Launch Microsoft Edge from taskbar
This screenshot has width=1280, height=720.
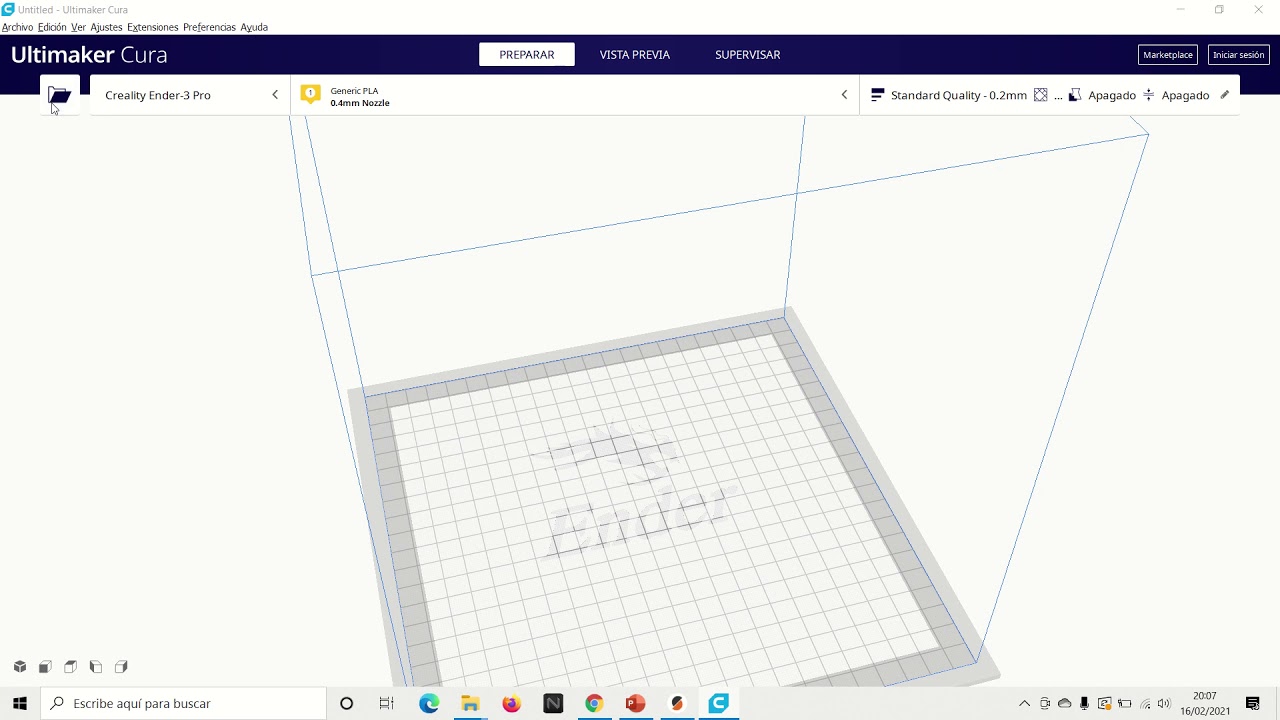point(429,704)
